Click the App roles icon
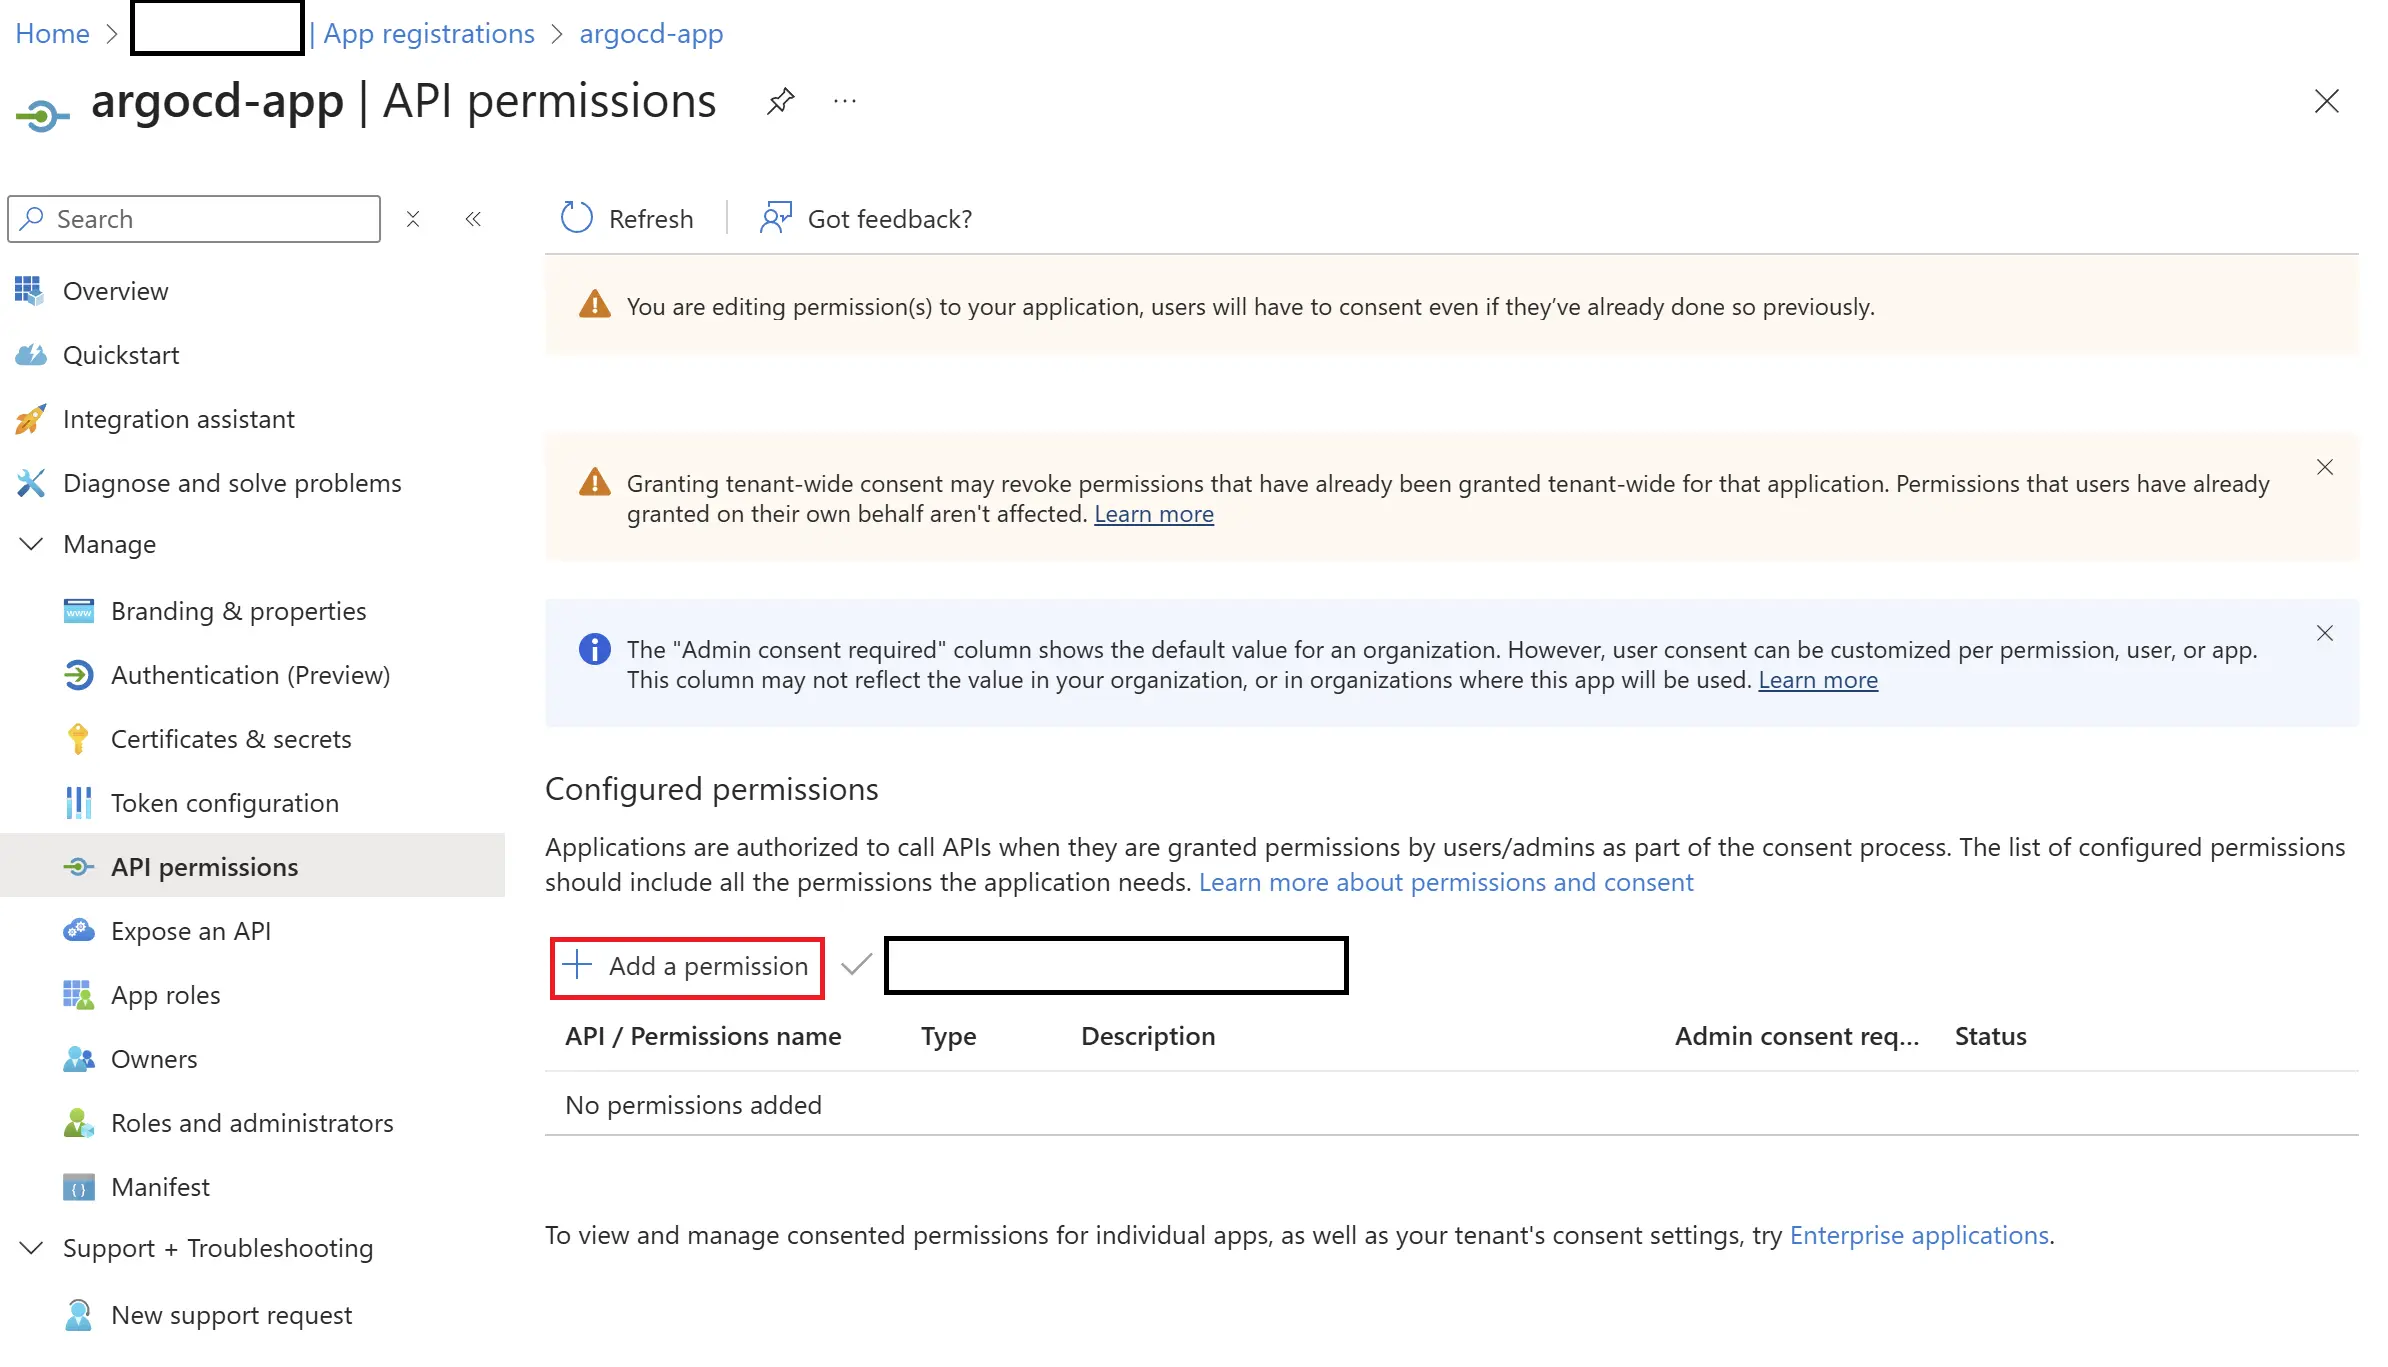 78,995
